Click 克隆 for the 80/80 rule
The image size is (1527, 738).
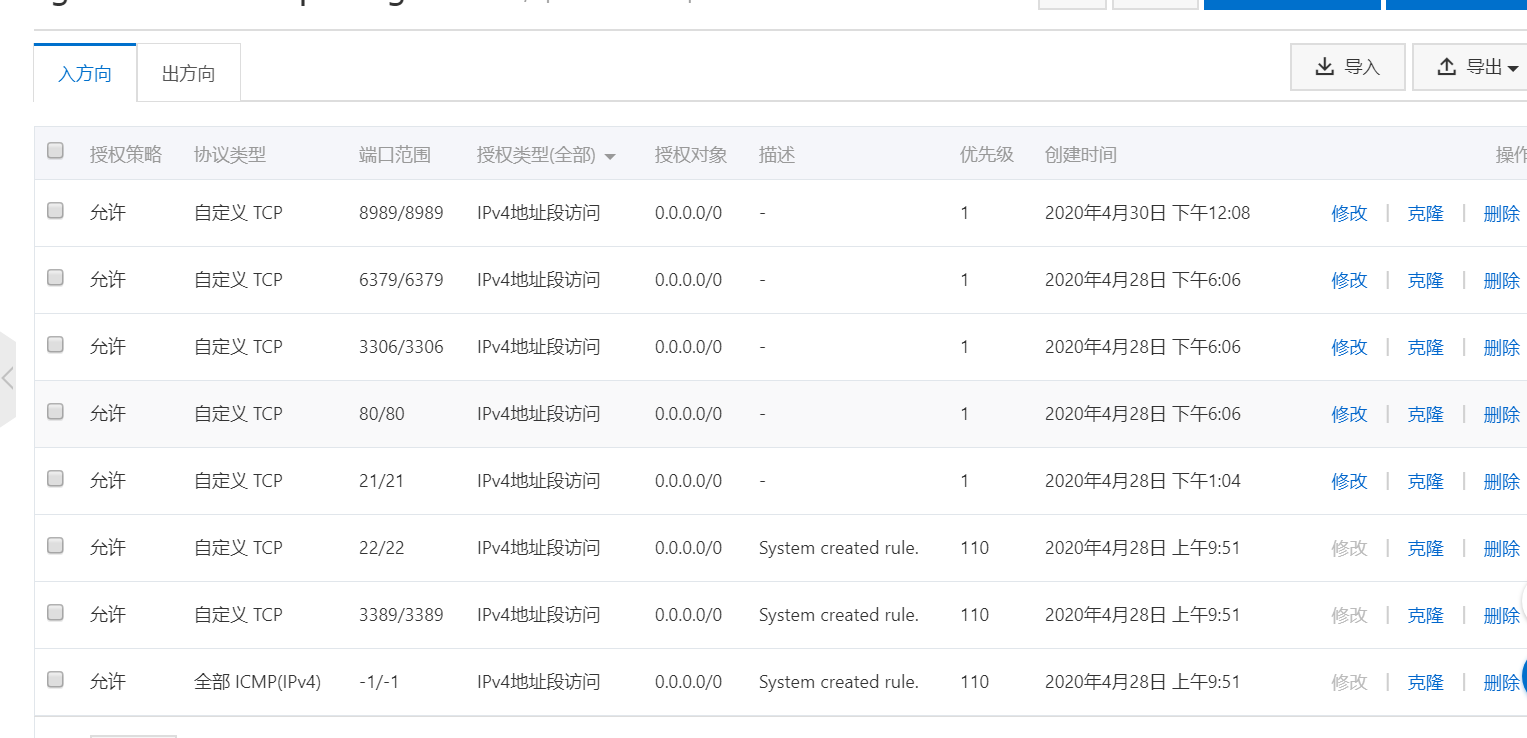tap(1425, 414)
